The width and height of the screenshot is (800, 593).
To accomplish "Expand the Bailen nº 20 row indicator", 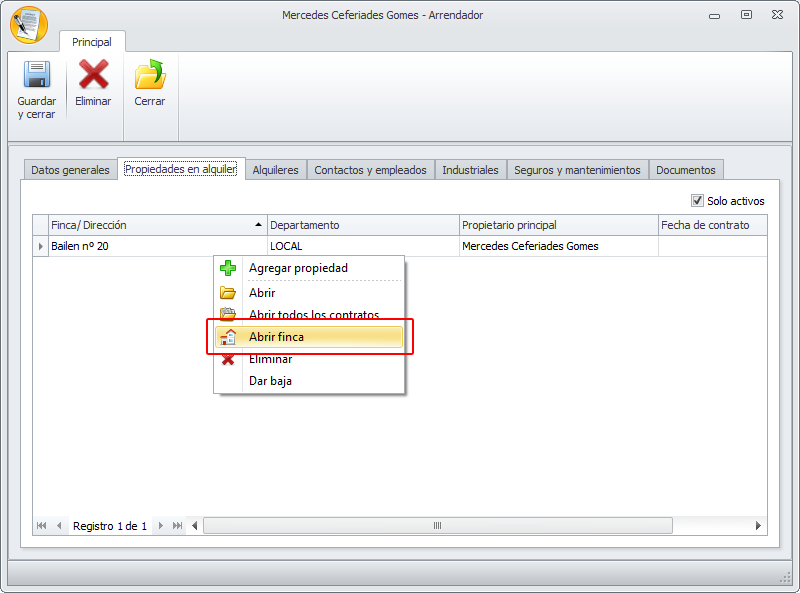I will coord(40,246).
